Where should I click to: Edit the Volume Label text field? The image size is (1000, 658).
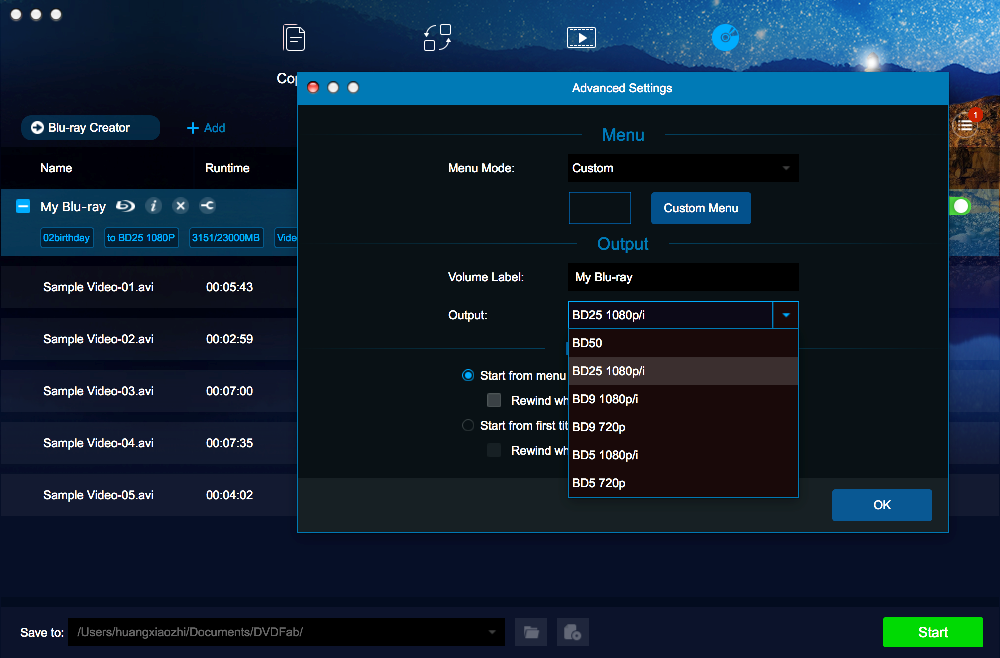pyautogui.click(x=683, y=277)
